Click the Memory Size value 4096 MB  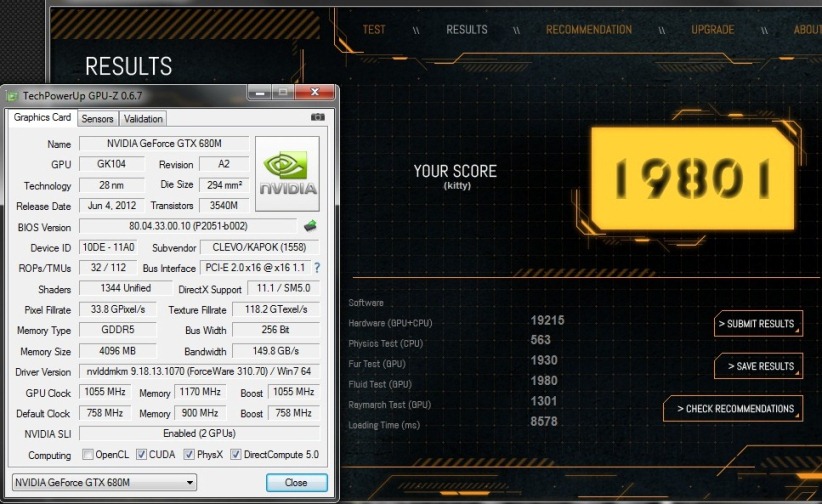[118, 350]
